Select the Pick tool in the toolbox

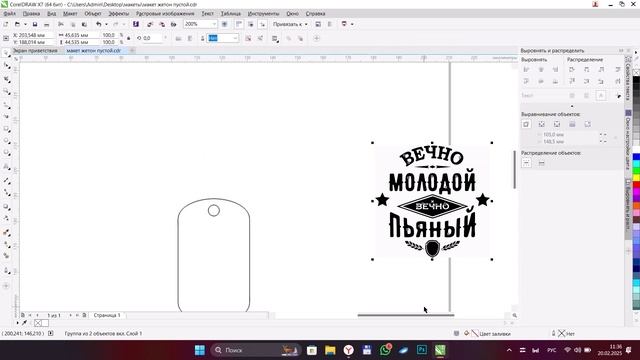(6, 53)
